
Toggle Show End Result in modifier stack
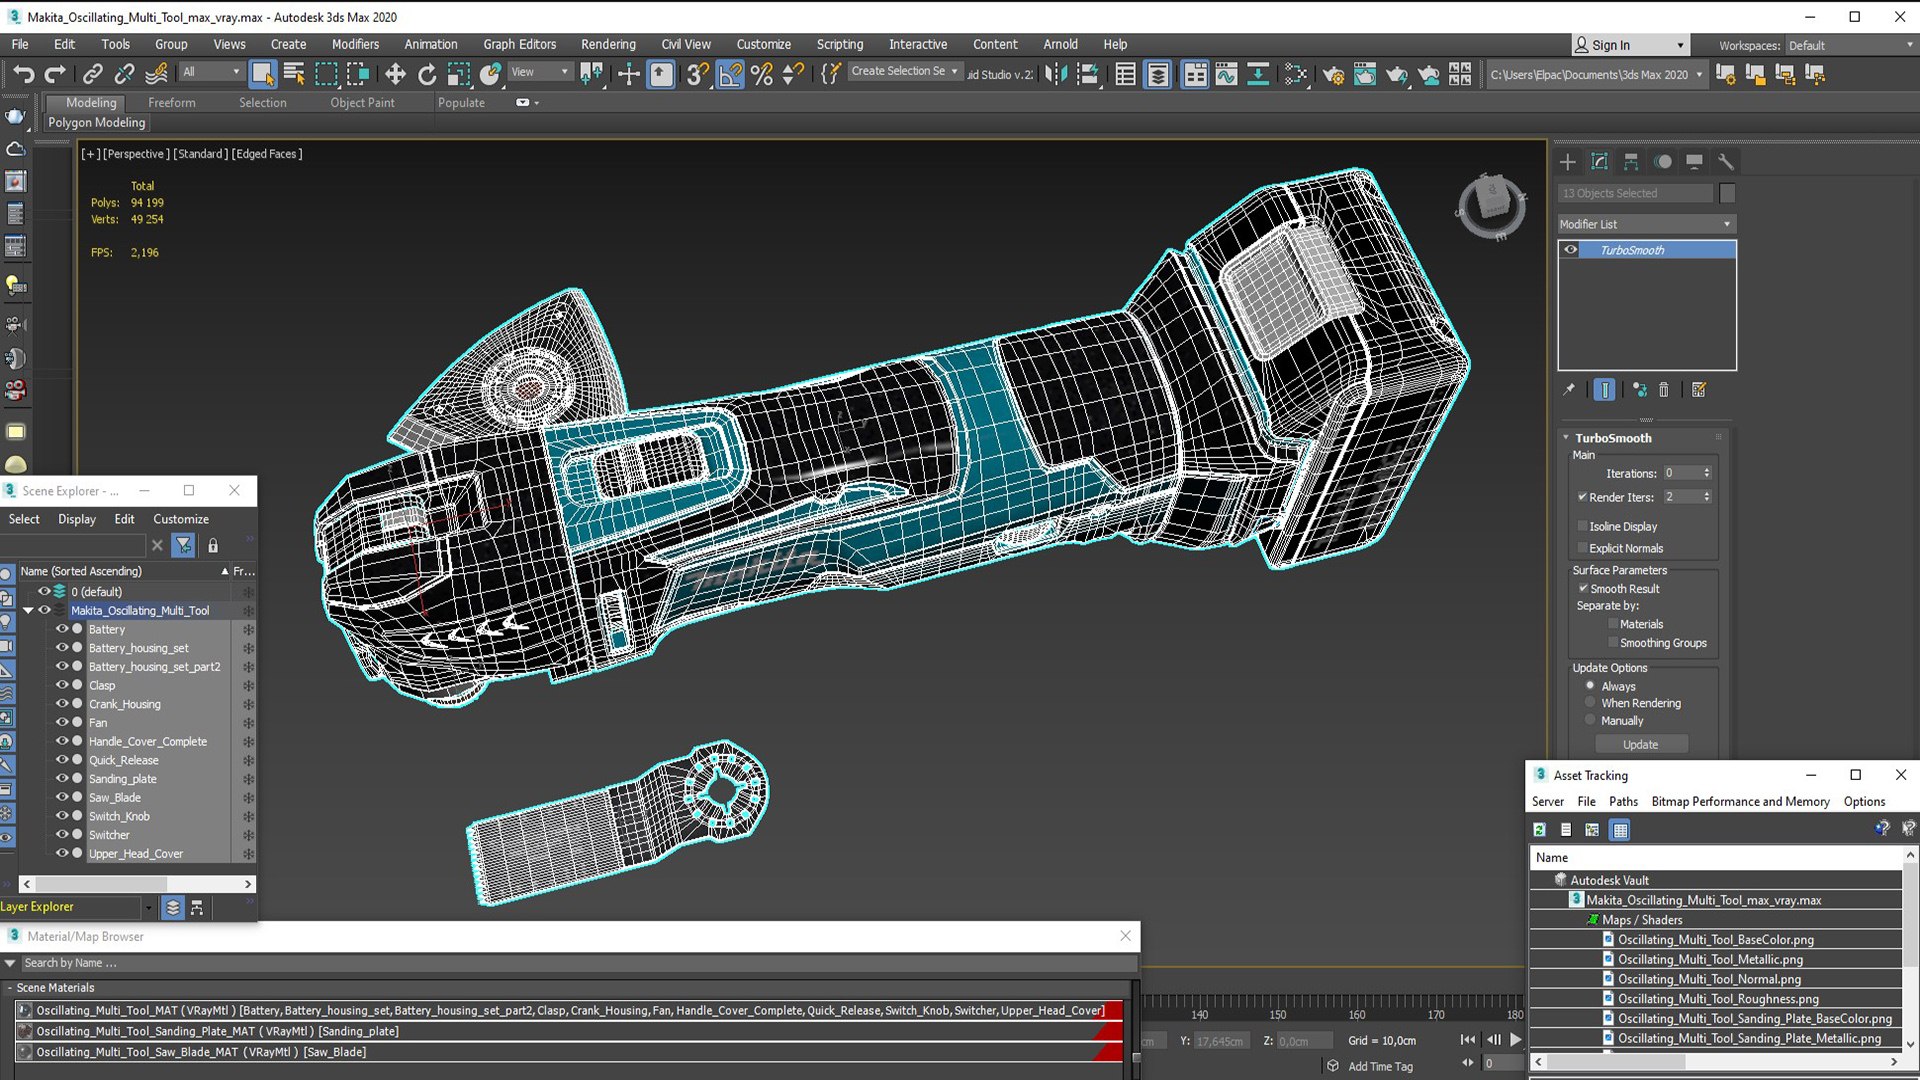click(1604, 390)
